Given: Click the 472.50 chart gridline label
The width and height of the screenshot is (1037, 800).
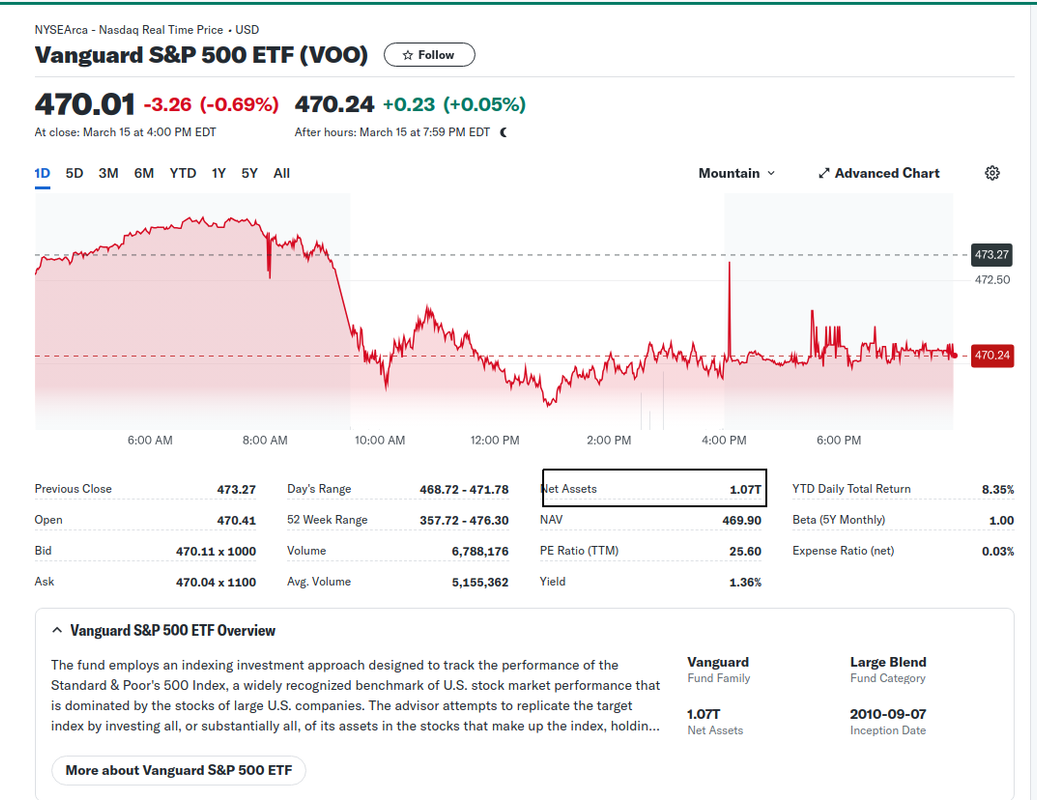Looking at the screenshot, I should (992, 280).
